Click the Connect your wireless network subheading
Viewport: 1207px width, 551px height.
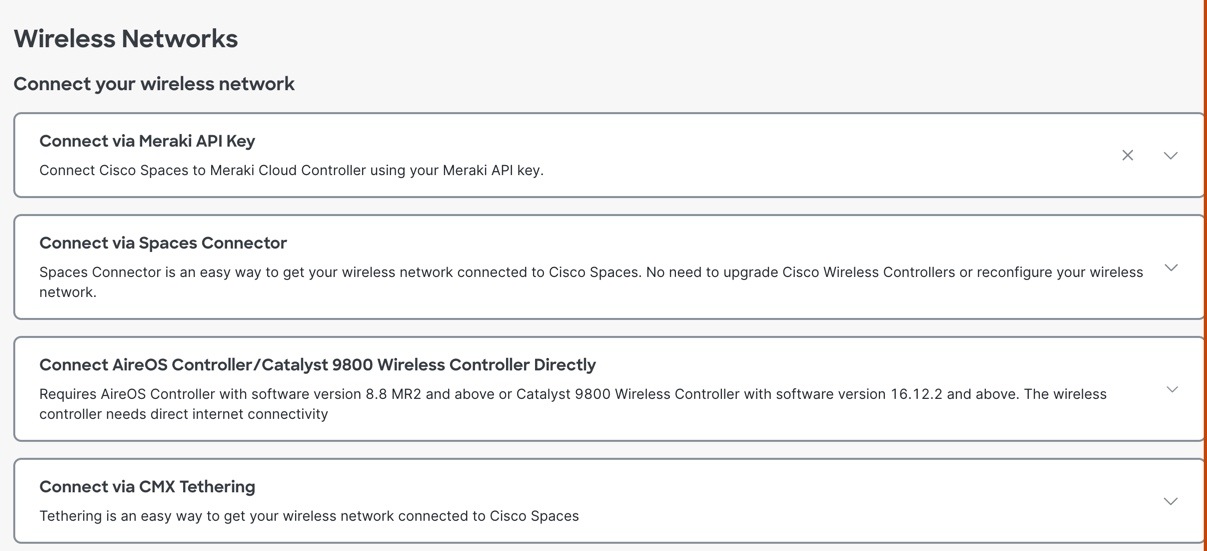(154, 84)
